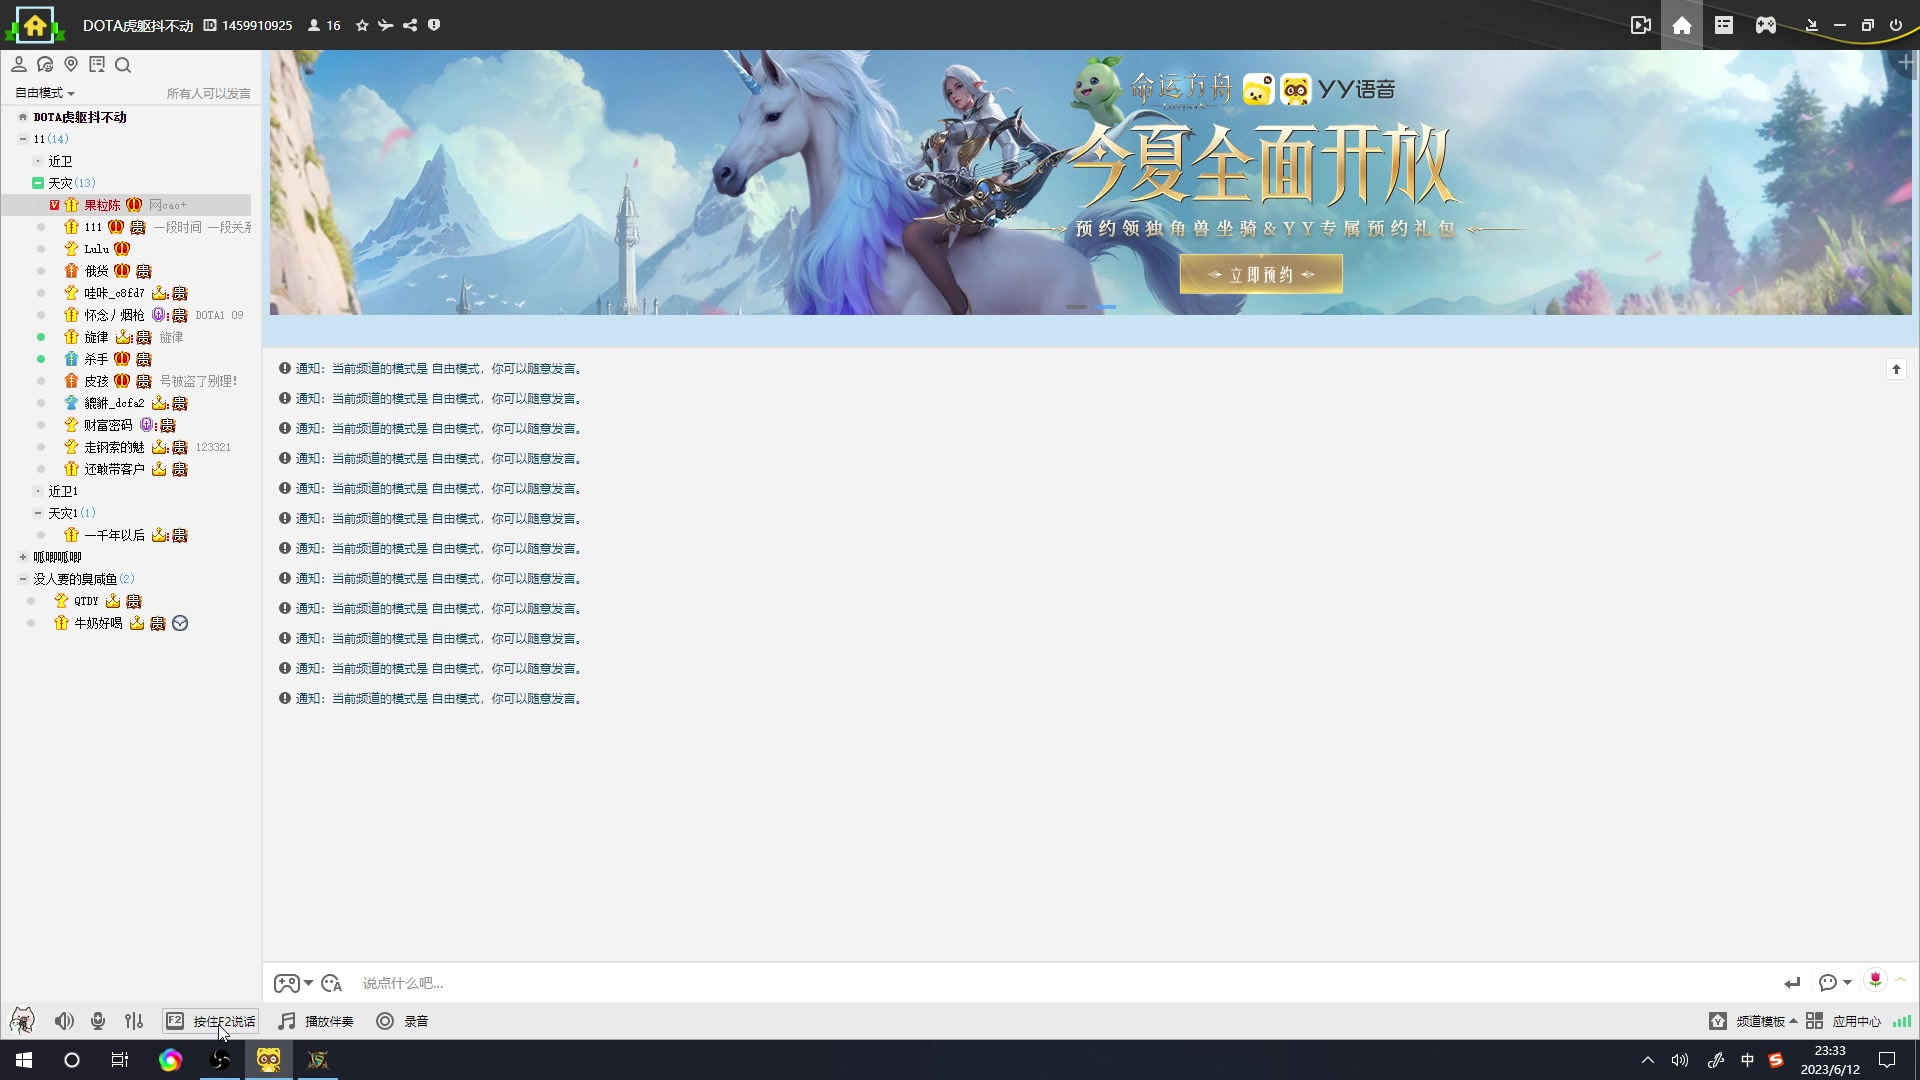The width and height of the screenshot is (1920, 1080).
Task: Click the YY raccoon icon on taskbar
Action: 268,1060
